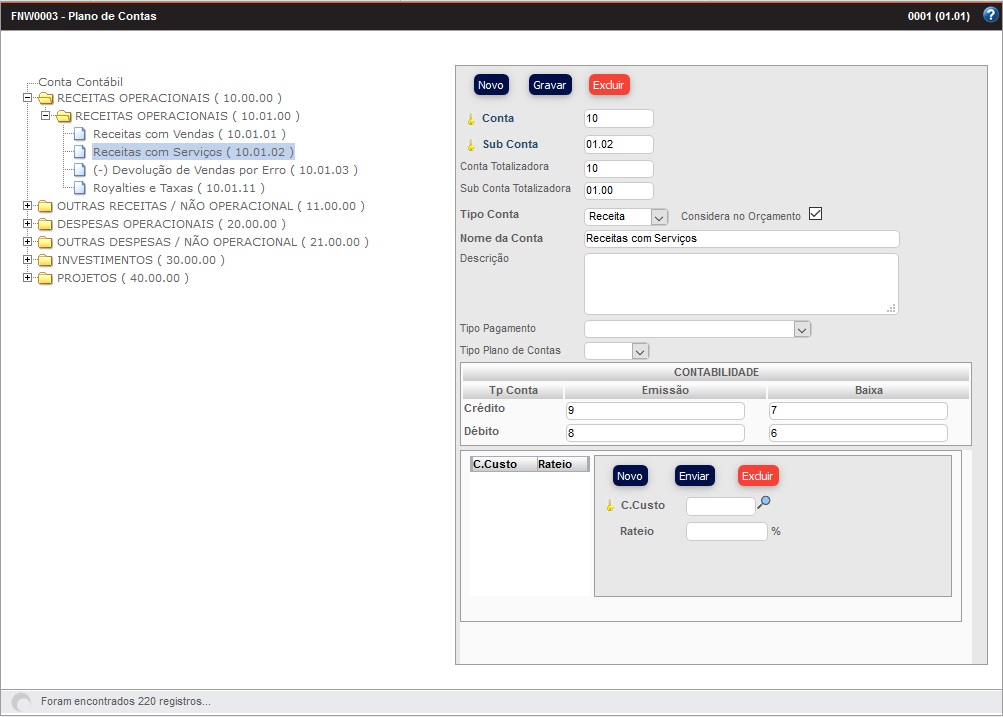The height and width of the screenshot is (717, 1003).
Task: Click the Rateio percentage input field
Action: pos(726,531)
